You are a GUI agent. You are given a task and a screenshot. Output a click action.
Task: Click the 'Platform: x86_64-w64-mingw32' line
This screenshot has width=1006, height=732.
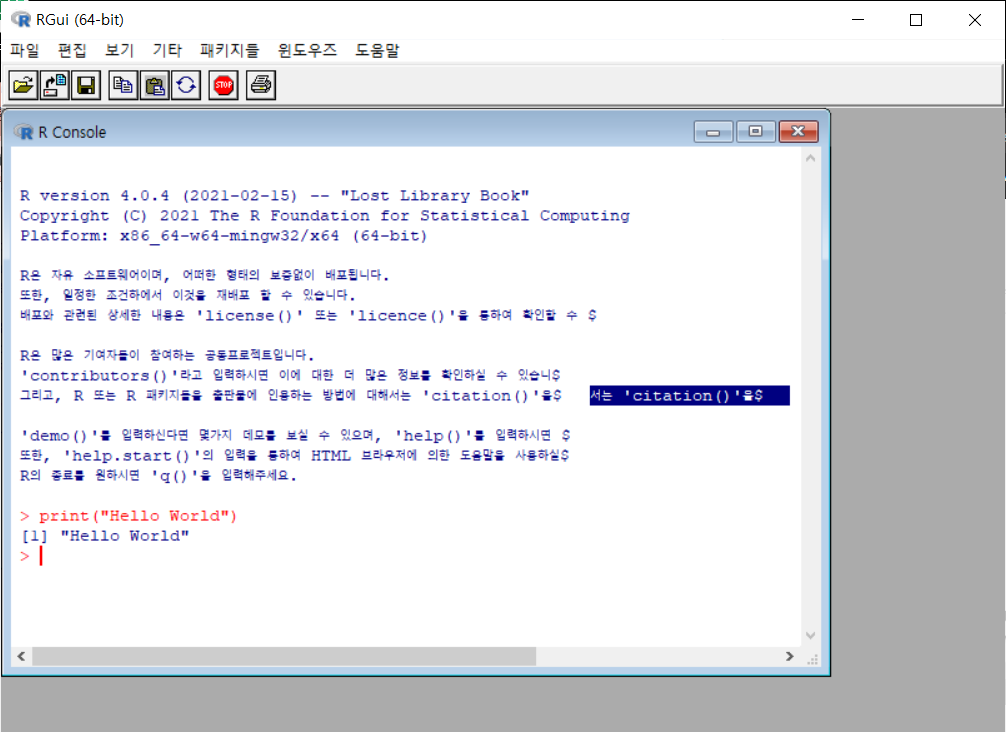(x=223, y=235)
